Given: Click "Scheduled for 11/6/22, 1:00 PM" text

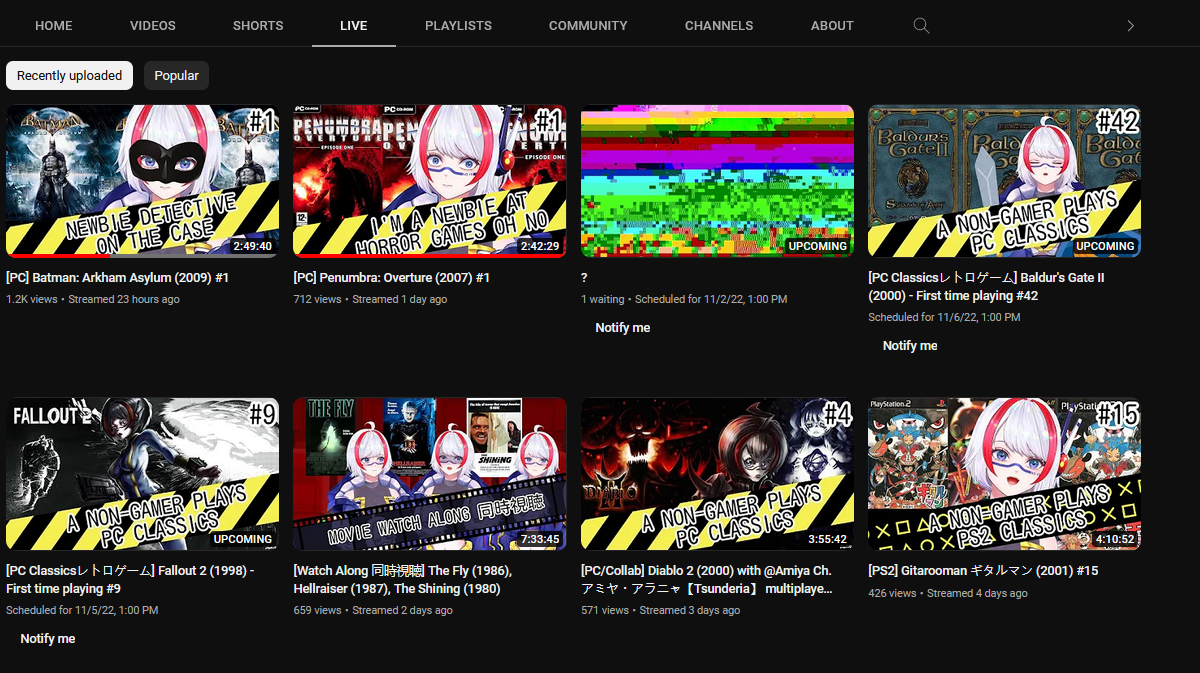Looking at the screenshot, I should click(944, 317).
